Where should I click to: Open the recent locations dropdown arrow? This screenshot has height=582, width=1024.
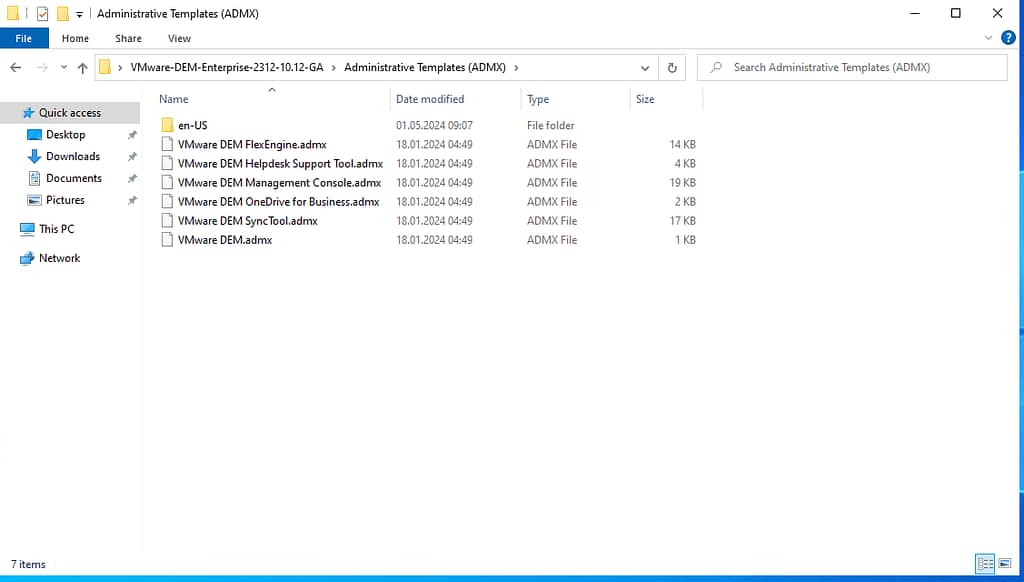click(63, 68)
